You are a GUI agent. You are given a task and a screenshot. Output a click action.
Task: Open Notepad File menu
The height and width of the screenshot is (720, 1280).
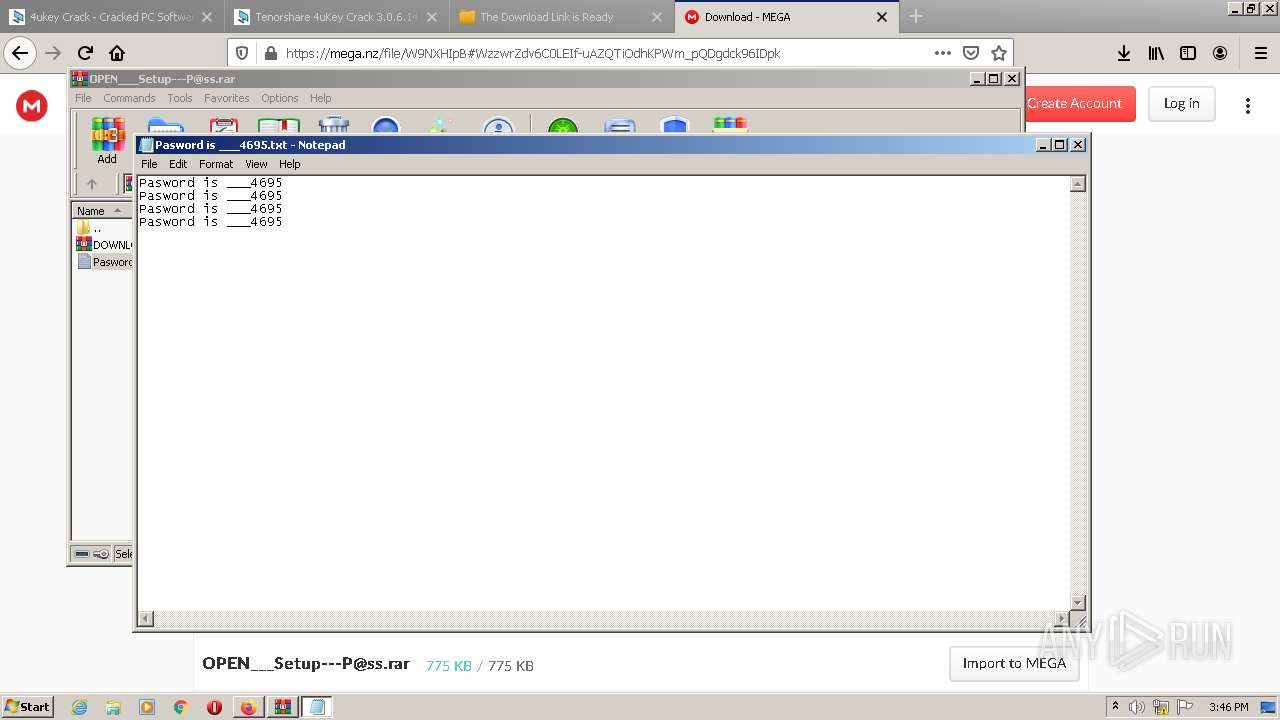149,164
